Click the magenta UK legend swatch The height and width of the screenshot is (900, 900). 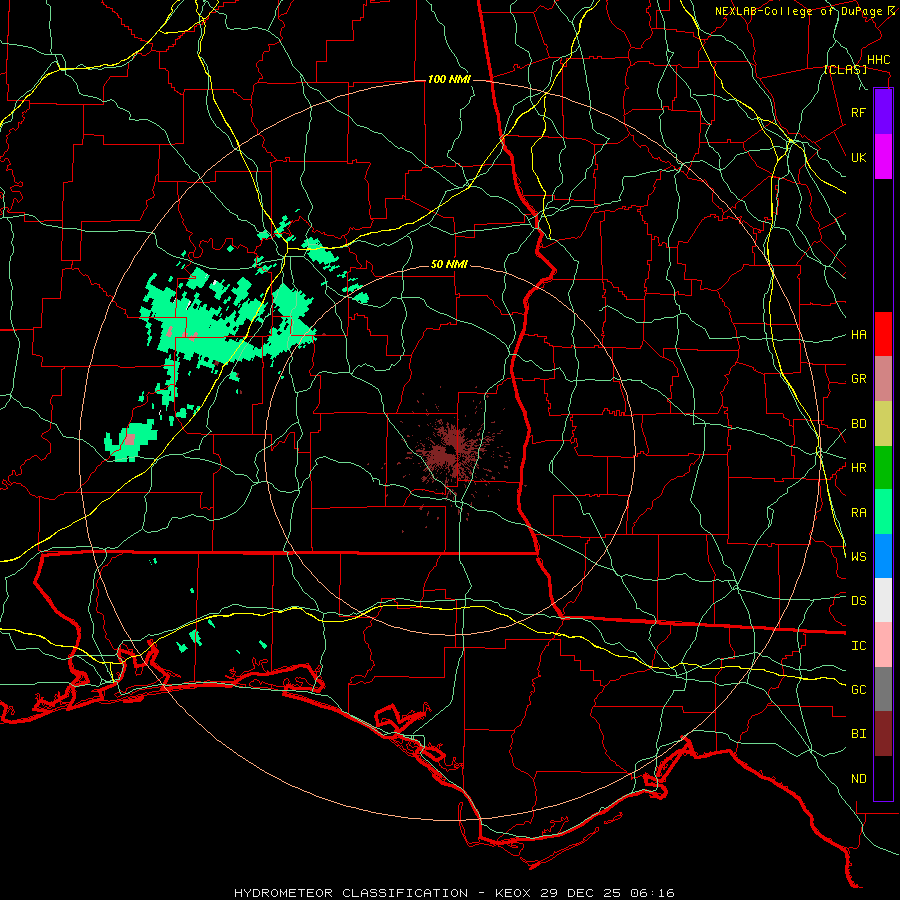[x=883, y=157]
